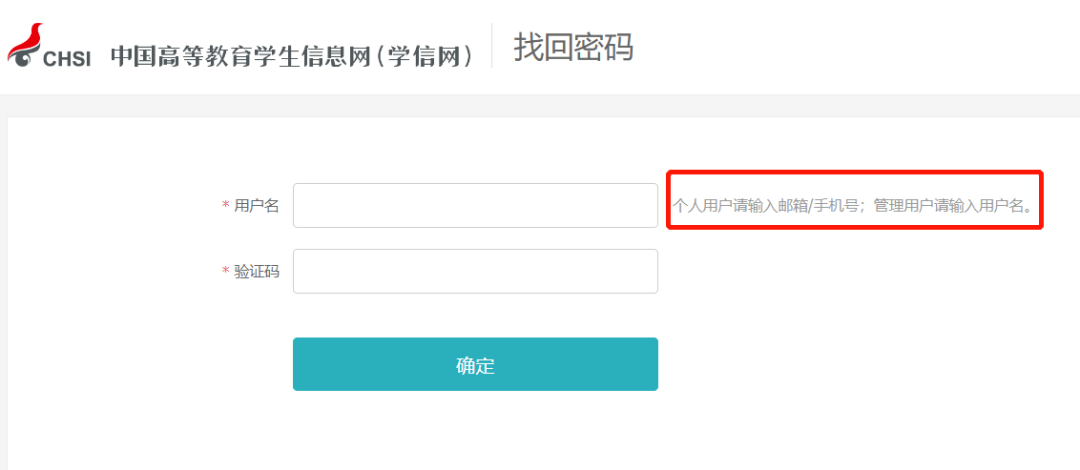Click the 找回密码 page heading

[573, 47]
